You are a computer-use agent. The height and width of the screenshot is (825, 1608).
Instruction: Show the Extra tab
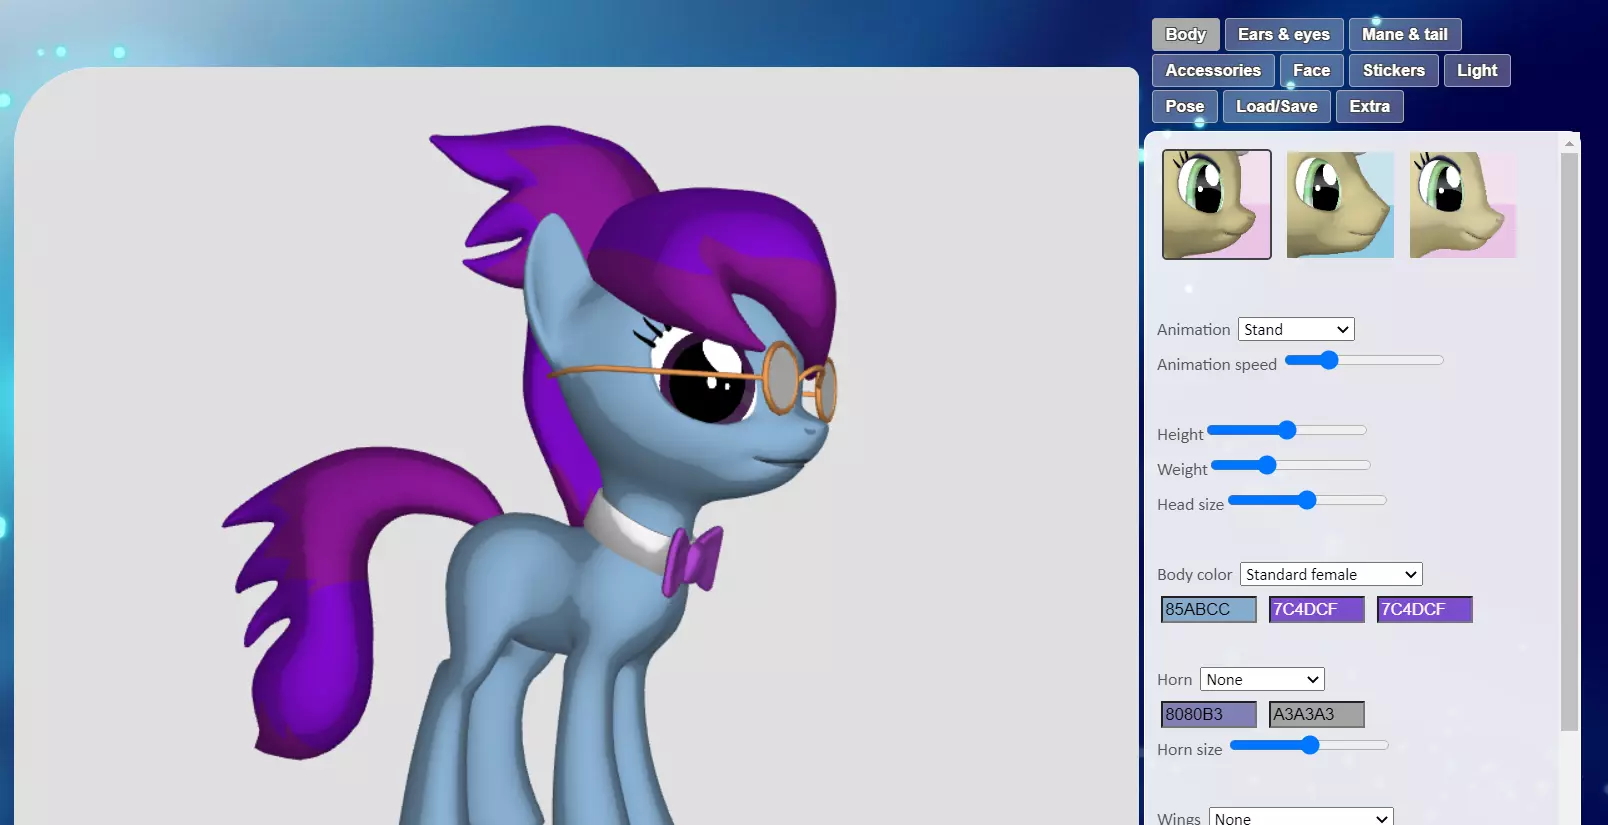pos(1369,106)
